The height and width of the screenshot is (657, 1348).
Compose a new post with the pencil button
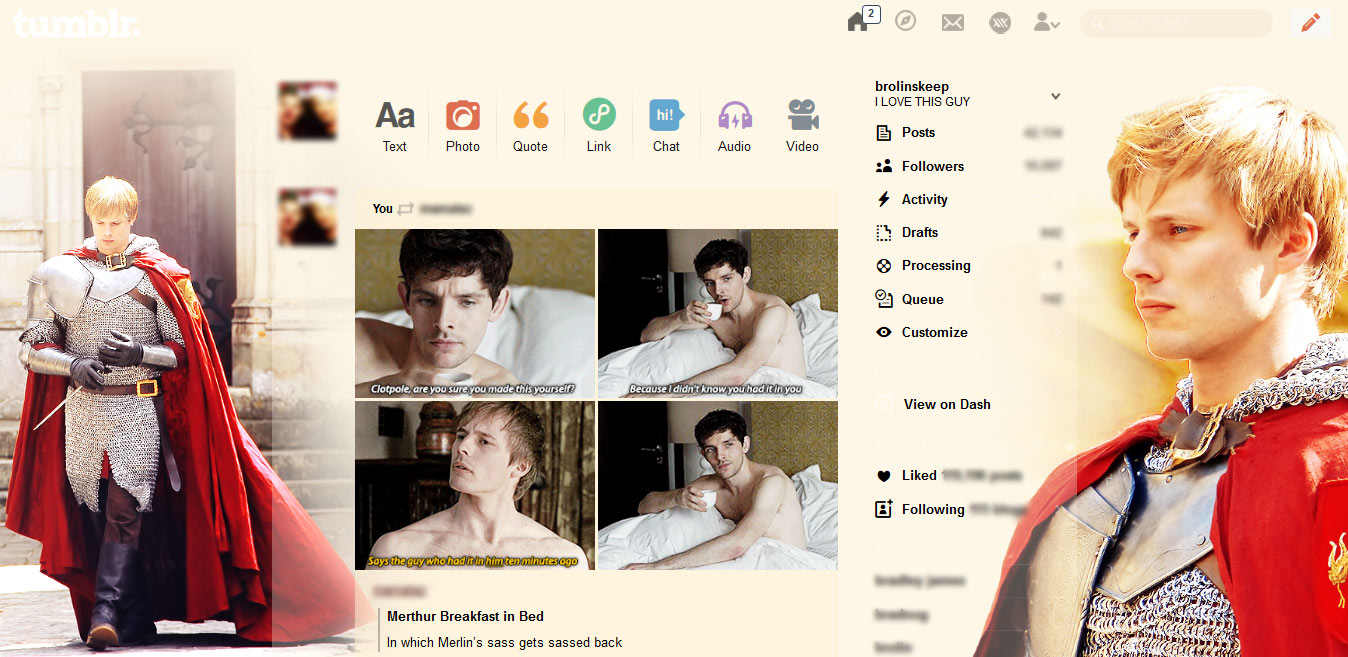(x=1310, y=23)
